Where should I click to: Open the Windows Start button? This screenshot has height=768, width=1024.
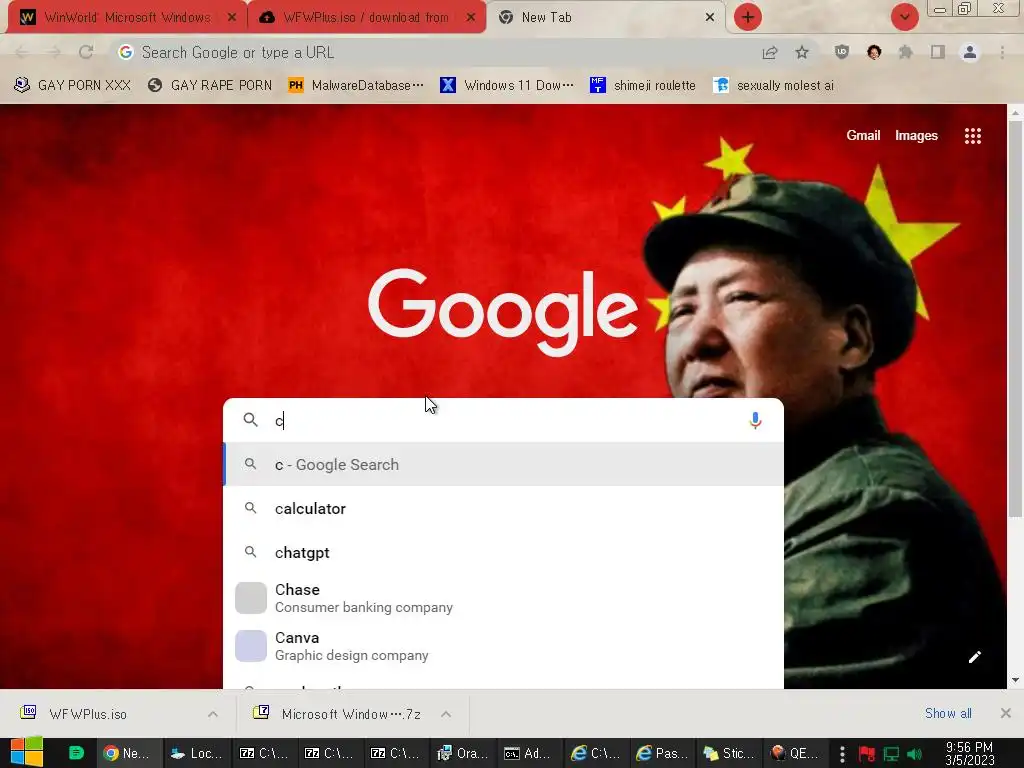click(x=27, y=752)
